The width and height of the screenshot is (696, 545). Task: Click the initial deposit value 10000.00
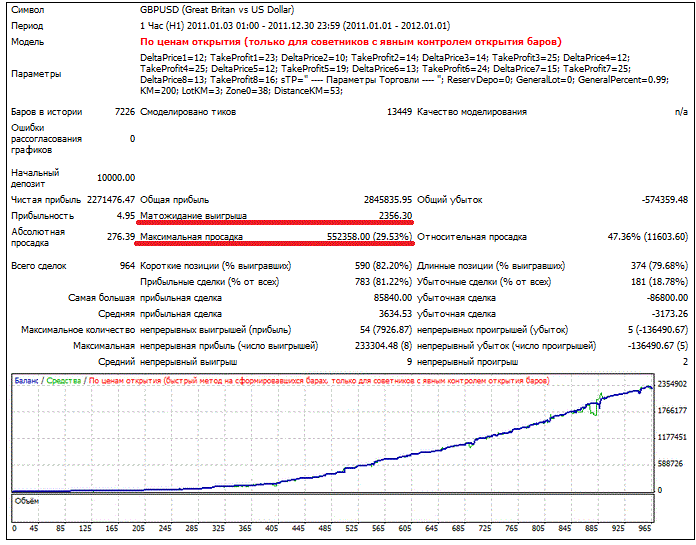point(116,178)
